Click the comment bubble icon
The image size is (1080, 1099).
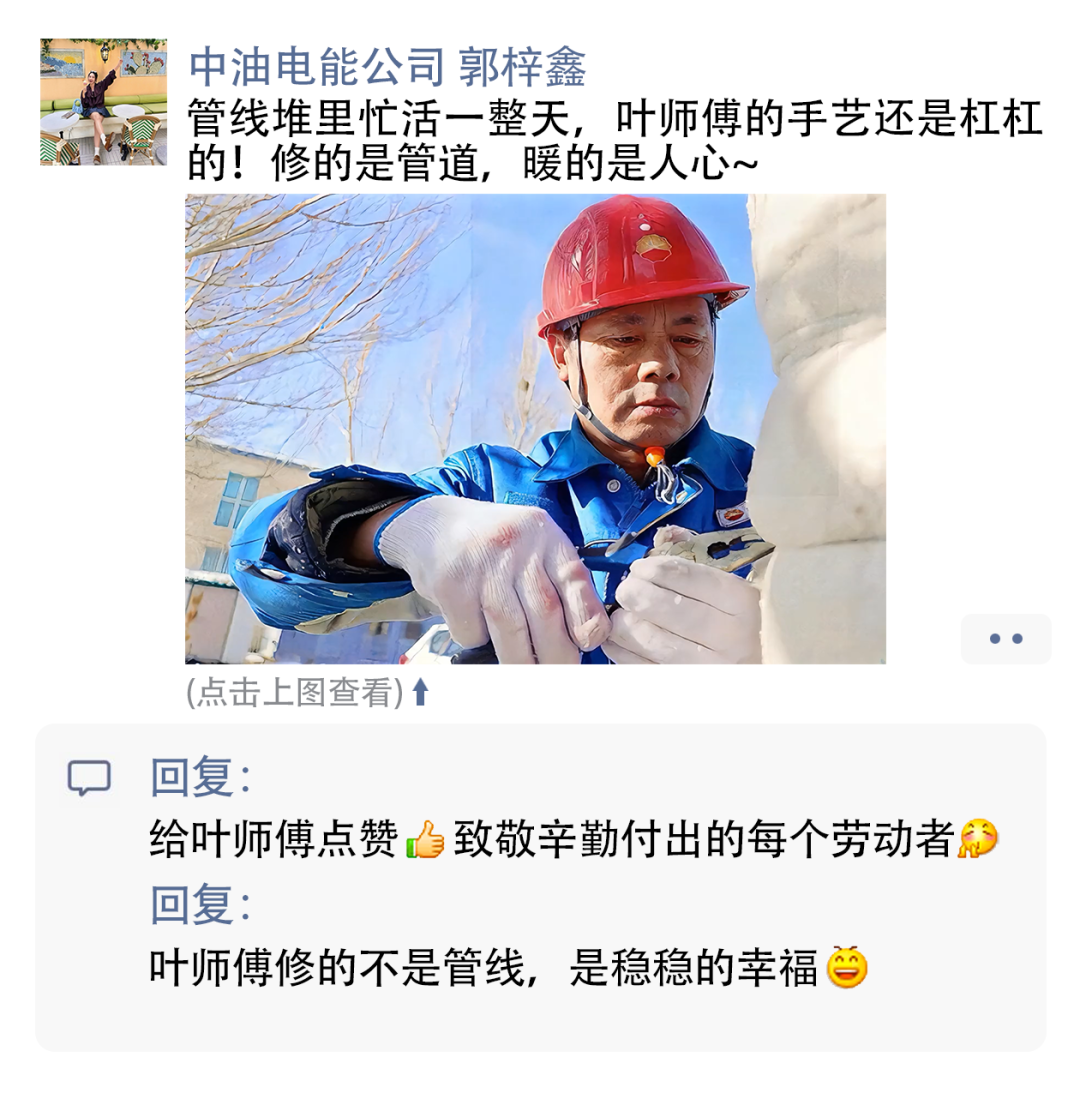pyautogui.click(x=89, y=778)
